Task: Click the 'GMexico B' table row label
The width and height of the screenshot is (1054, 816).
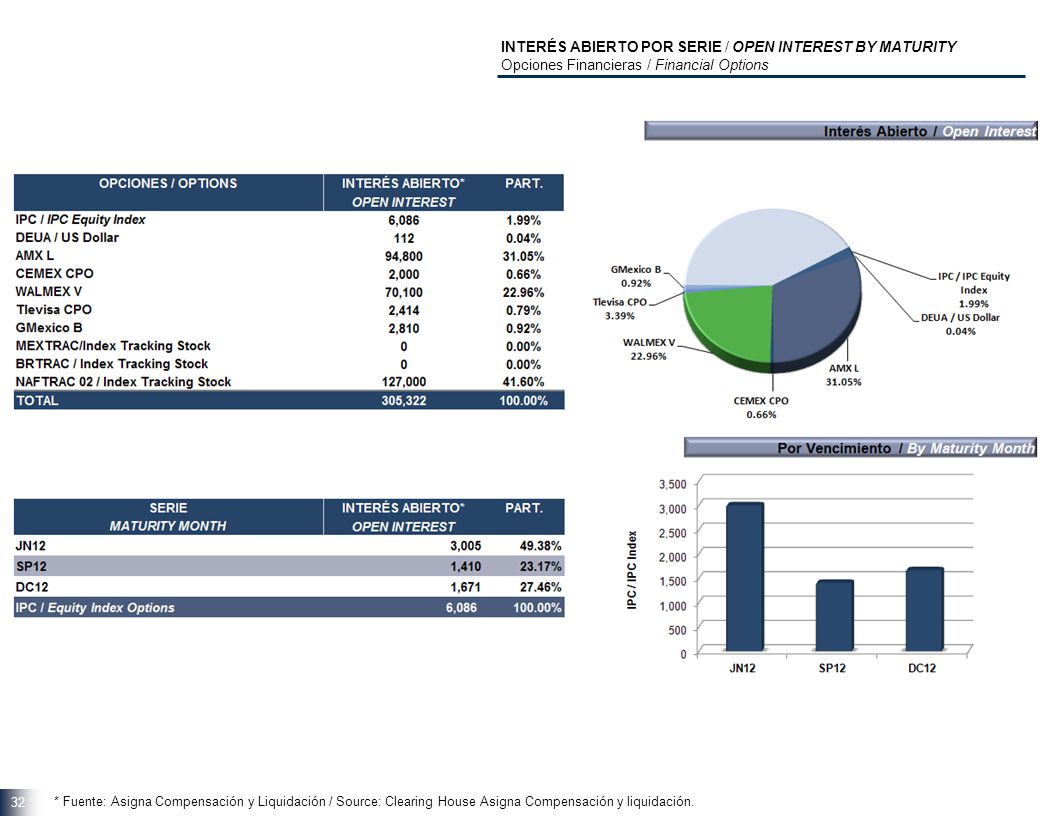Action: click(49, 328)
